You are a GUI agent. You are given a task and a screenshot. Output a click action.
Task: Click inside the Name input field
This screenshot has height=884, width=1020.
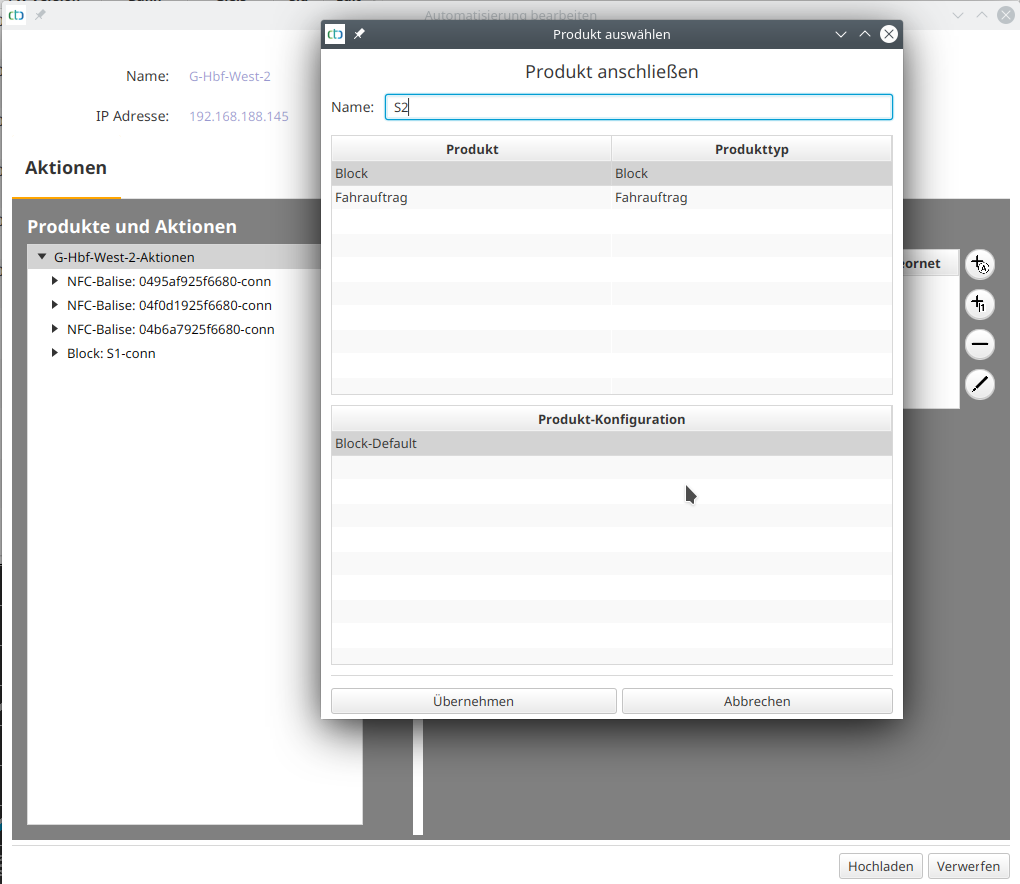click(x=638, y=107)
